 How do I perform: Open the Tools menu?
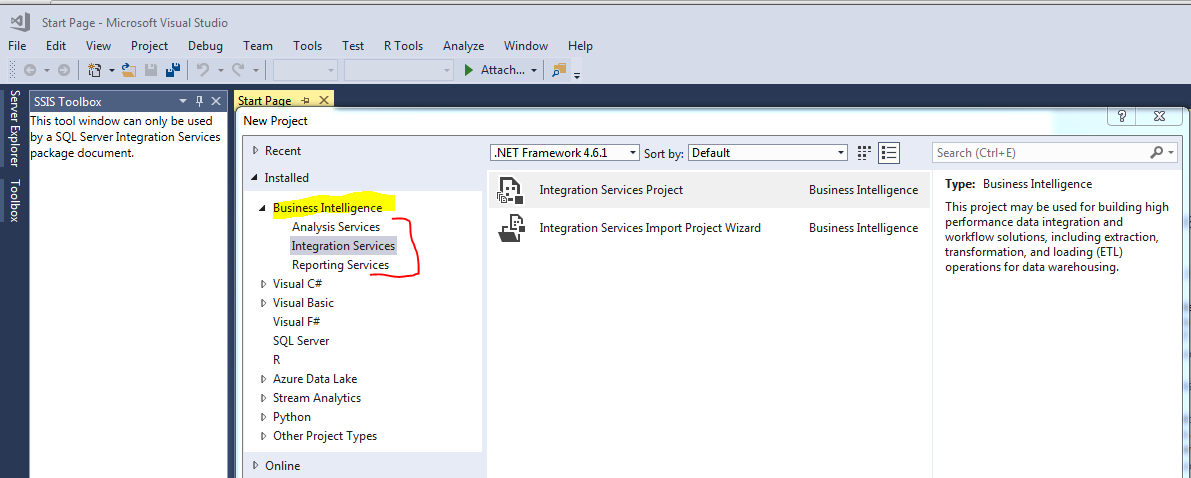[308, 46]
